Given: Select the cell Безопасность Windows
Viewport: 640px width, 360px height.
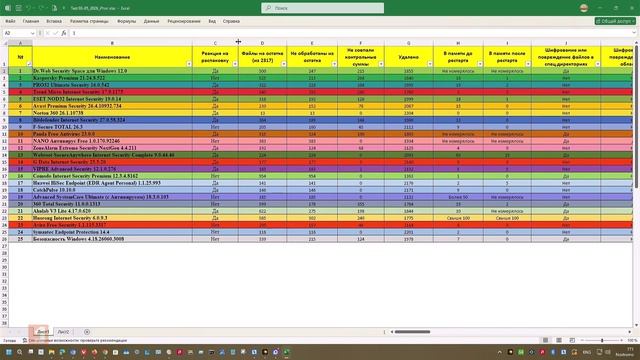Looking at the screenshot, I should (112, 239).
